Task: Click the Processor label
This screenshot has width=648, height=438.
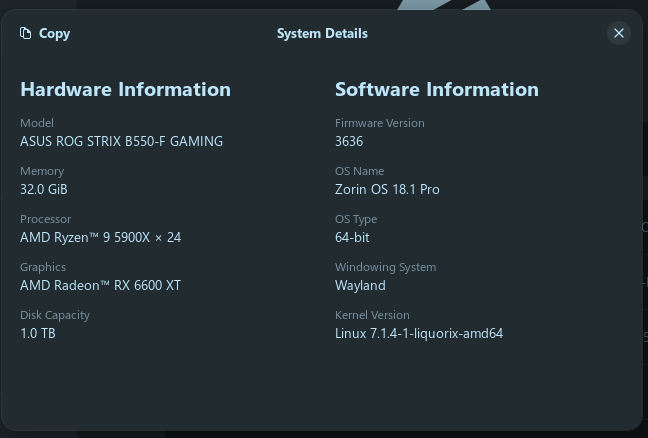Action: [x=45, y=219]
